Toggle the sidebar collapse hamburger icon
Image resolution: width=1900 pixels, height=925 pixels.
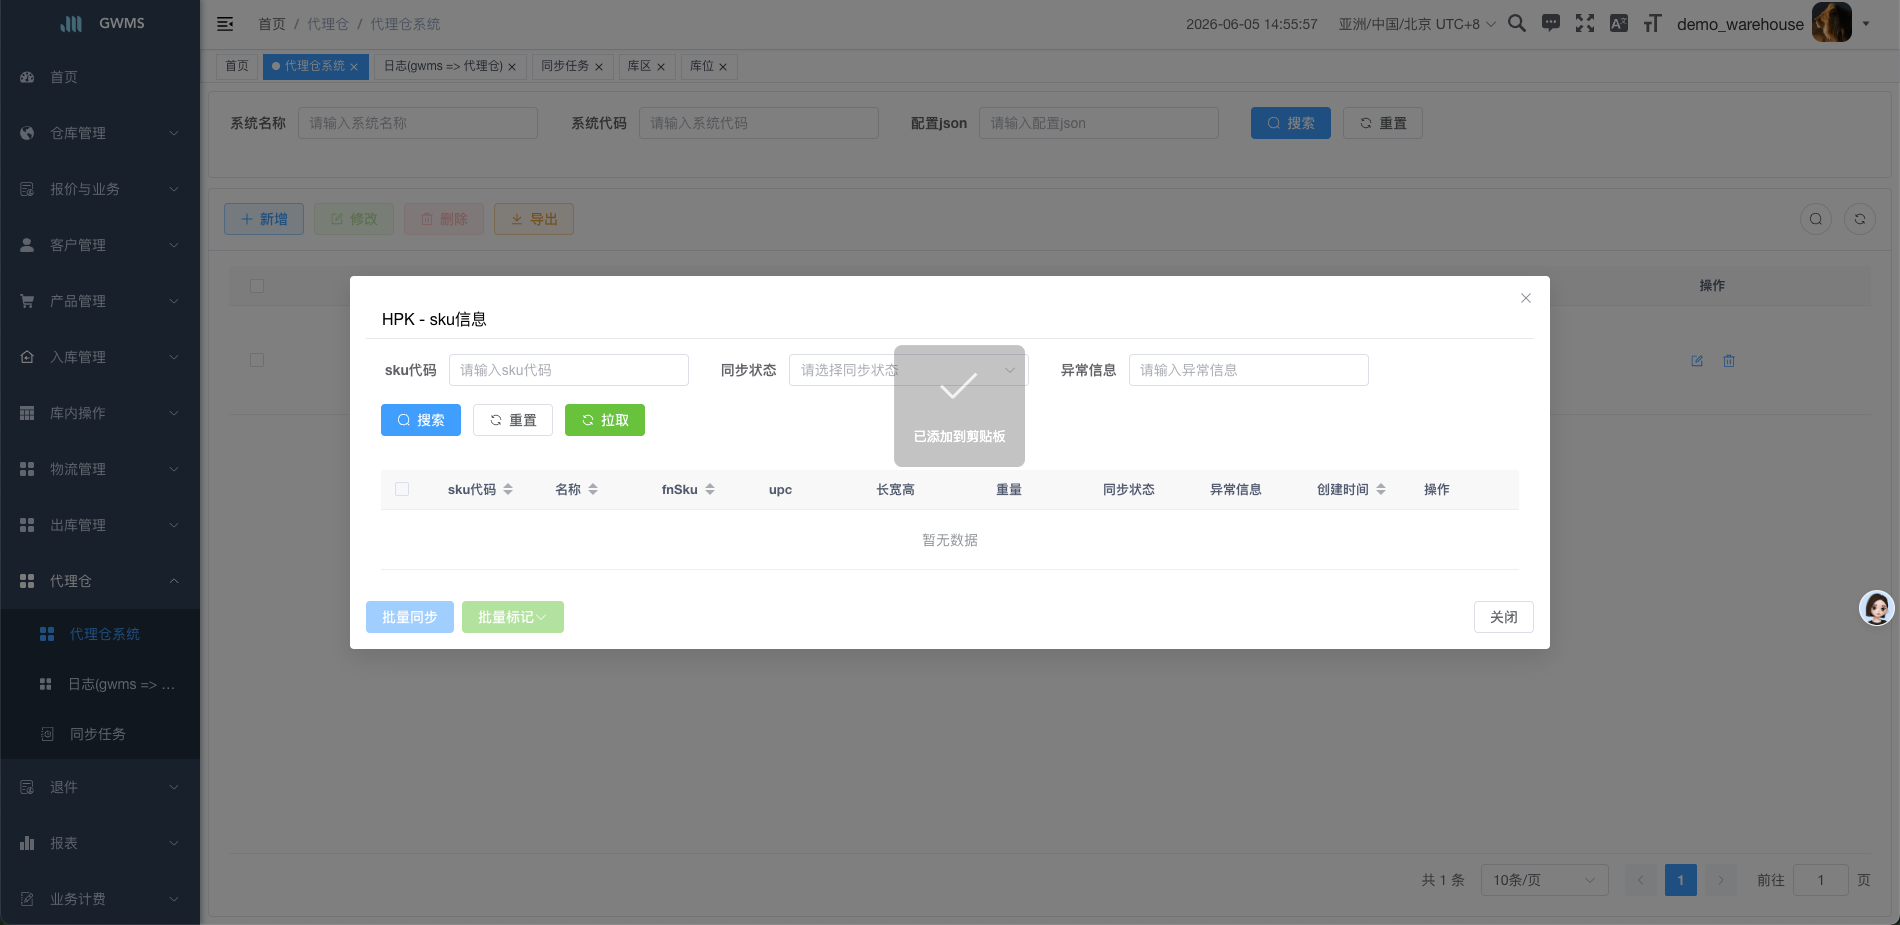pos(225,24)
